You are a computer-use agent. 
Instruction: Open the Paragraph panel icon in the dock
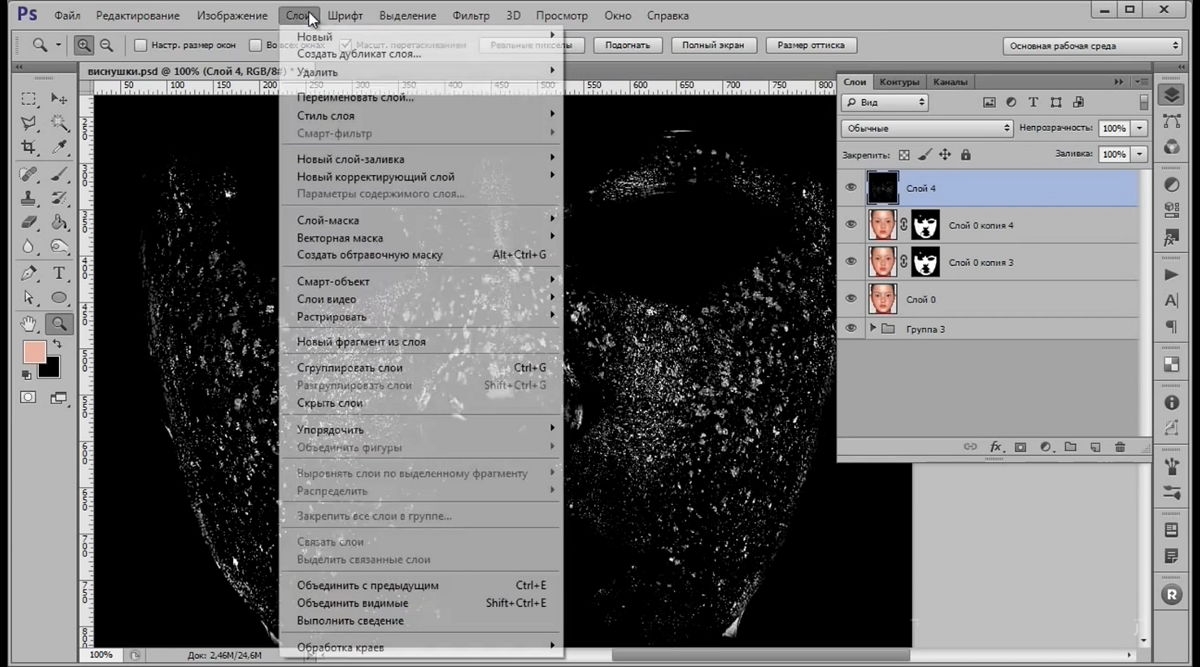click(x=1171, y=327)
